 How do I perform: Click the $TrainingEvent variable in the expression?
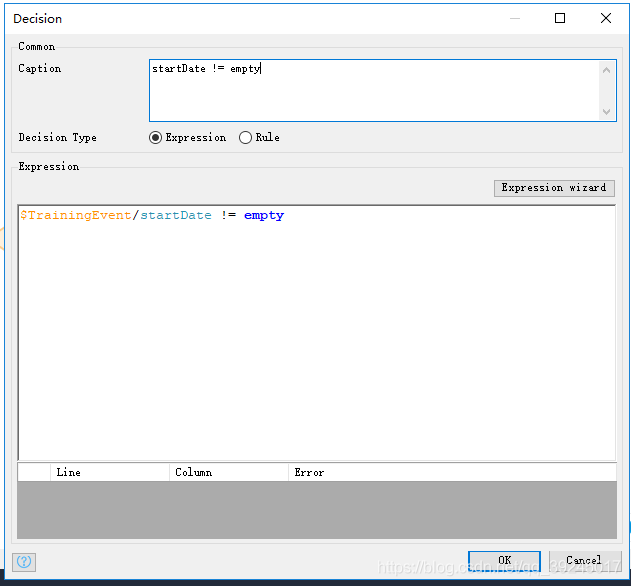[75, 216]
